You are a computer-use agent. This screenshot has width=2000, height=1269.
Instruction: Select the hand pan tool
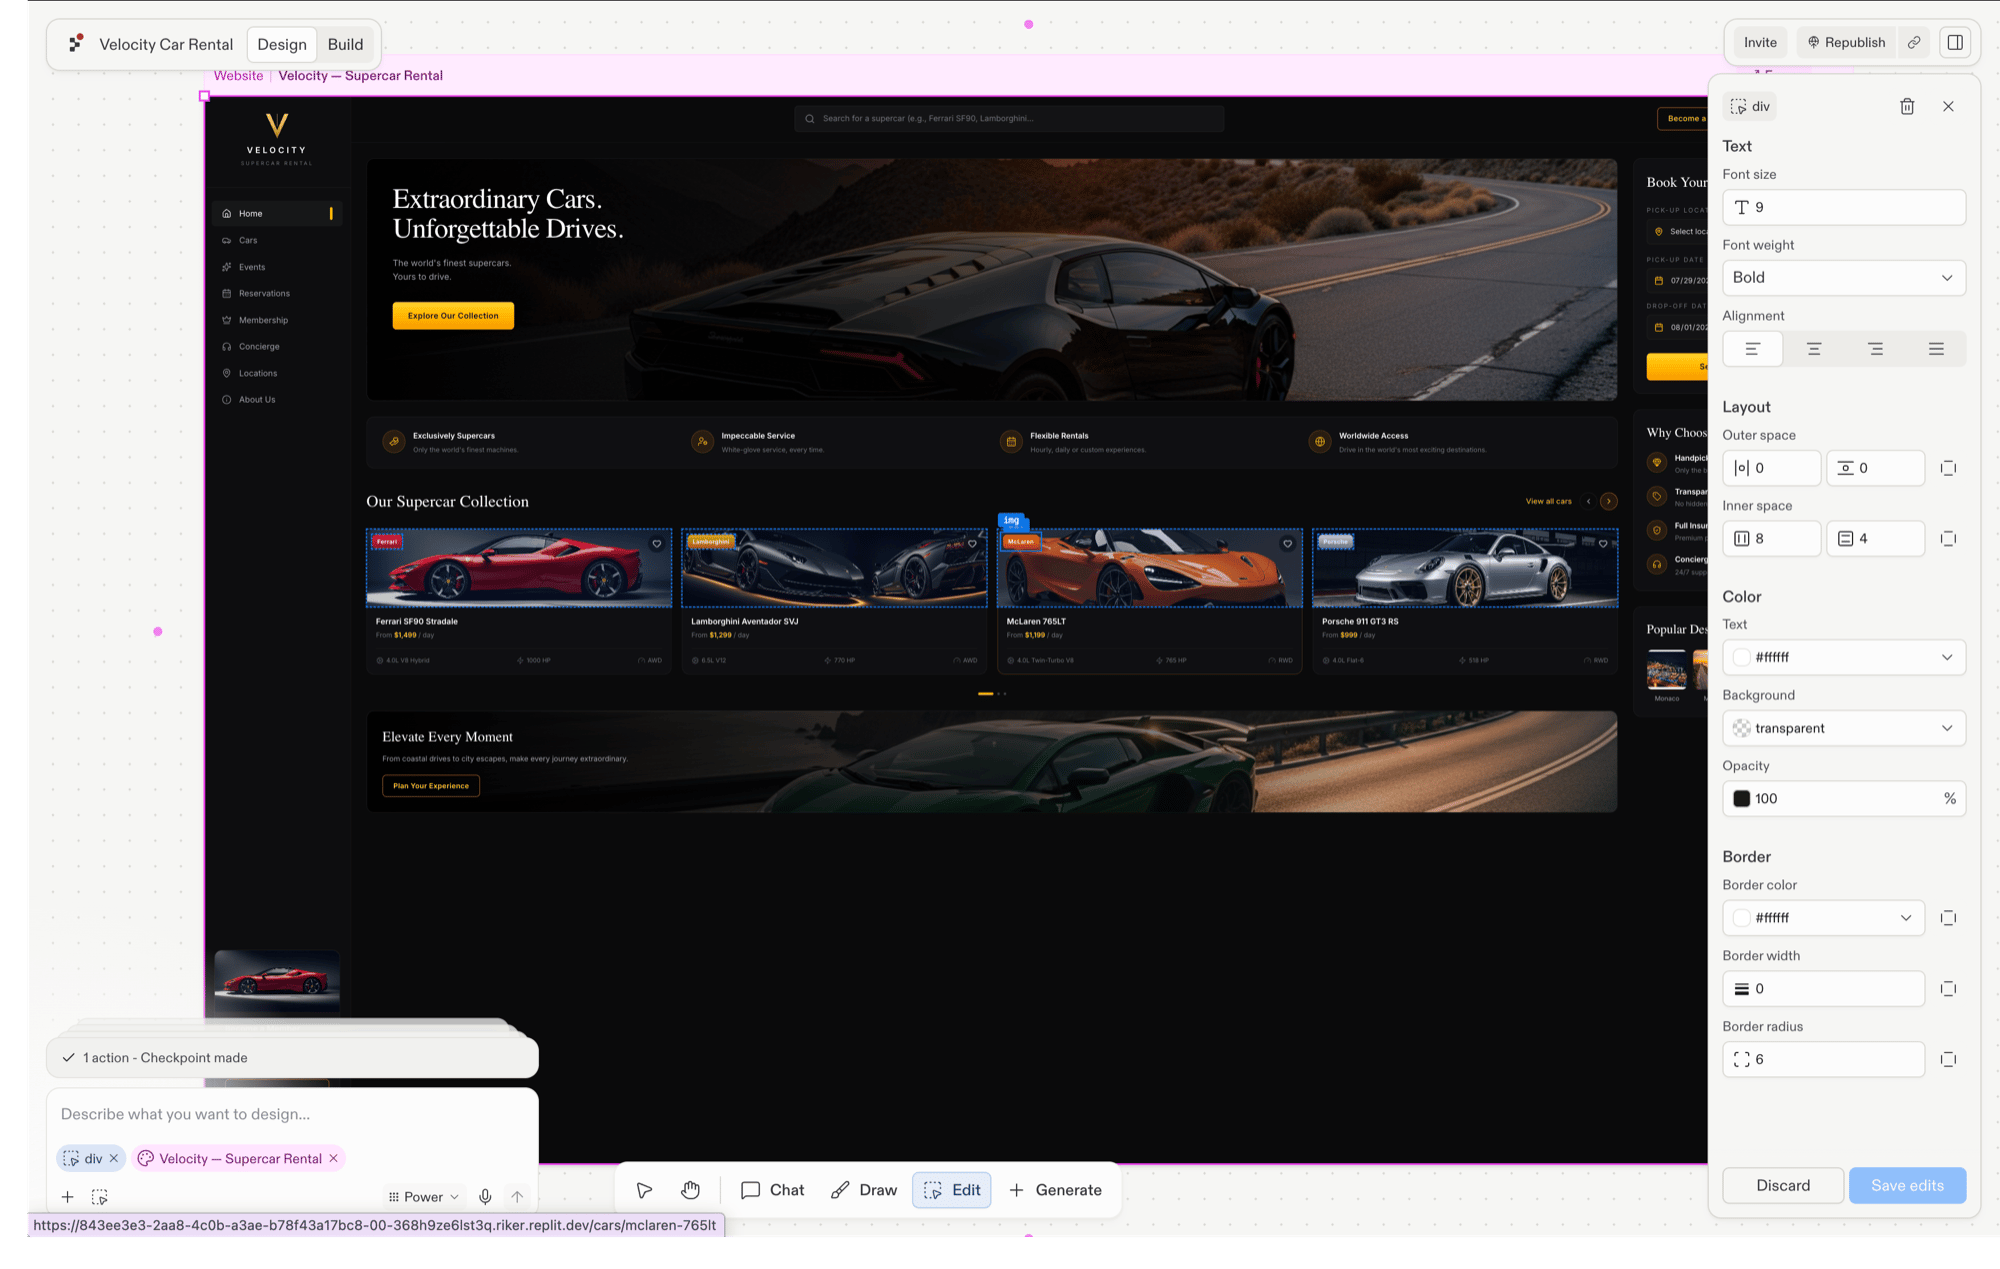(690, 1190)
